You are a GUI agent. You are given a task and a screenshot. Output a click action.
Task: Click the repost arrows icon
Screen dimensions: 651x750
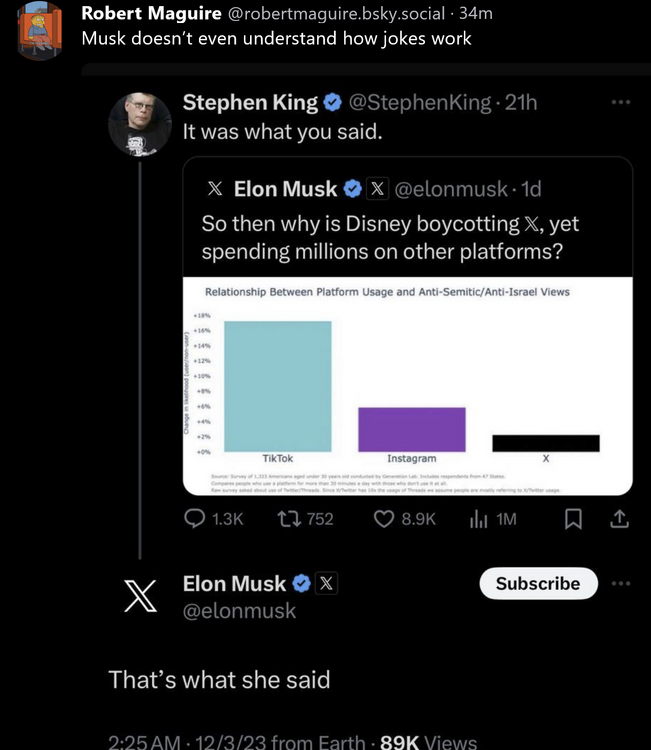[x=287, y=518]
